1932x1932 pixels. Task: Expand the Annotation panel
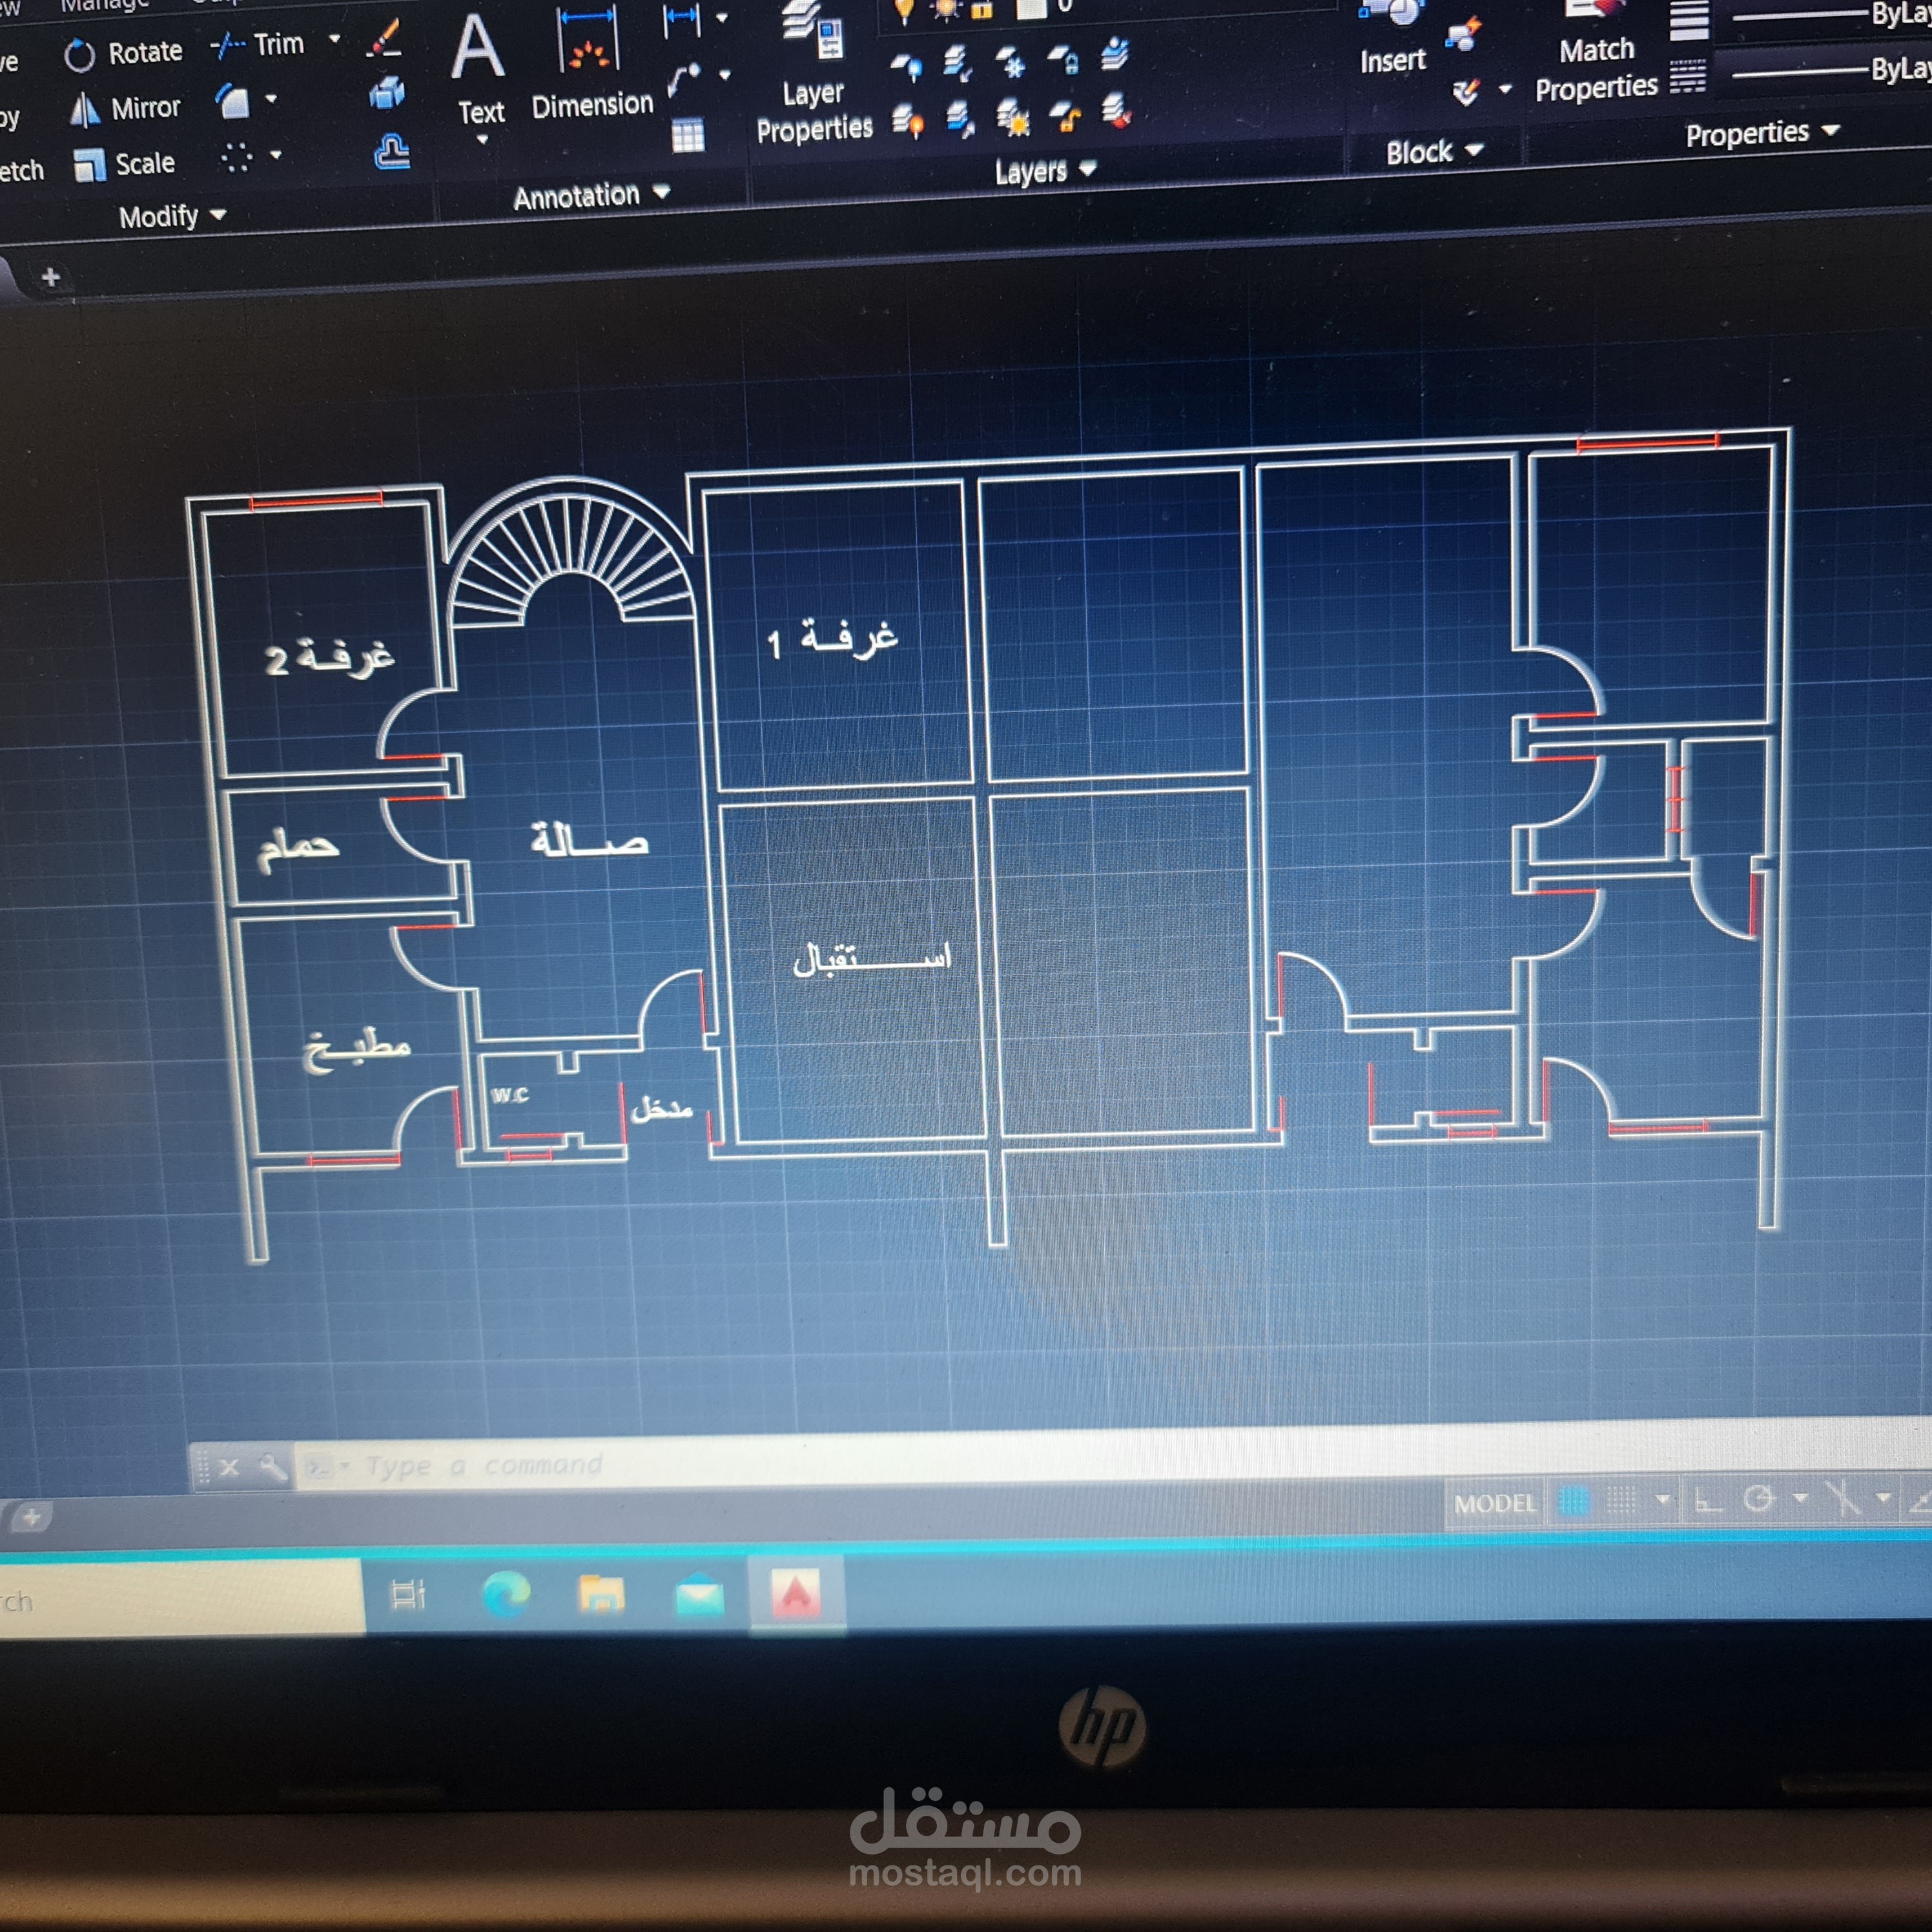591,195
